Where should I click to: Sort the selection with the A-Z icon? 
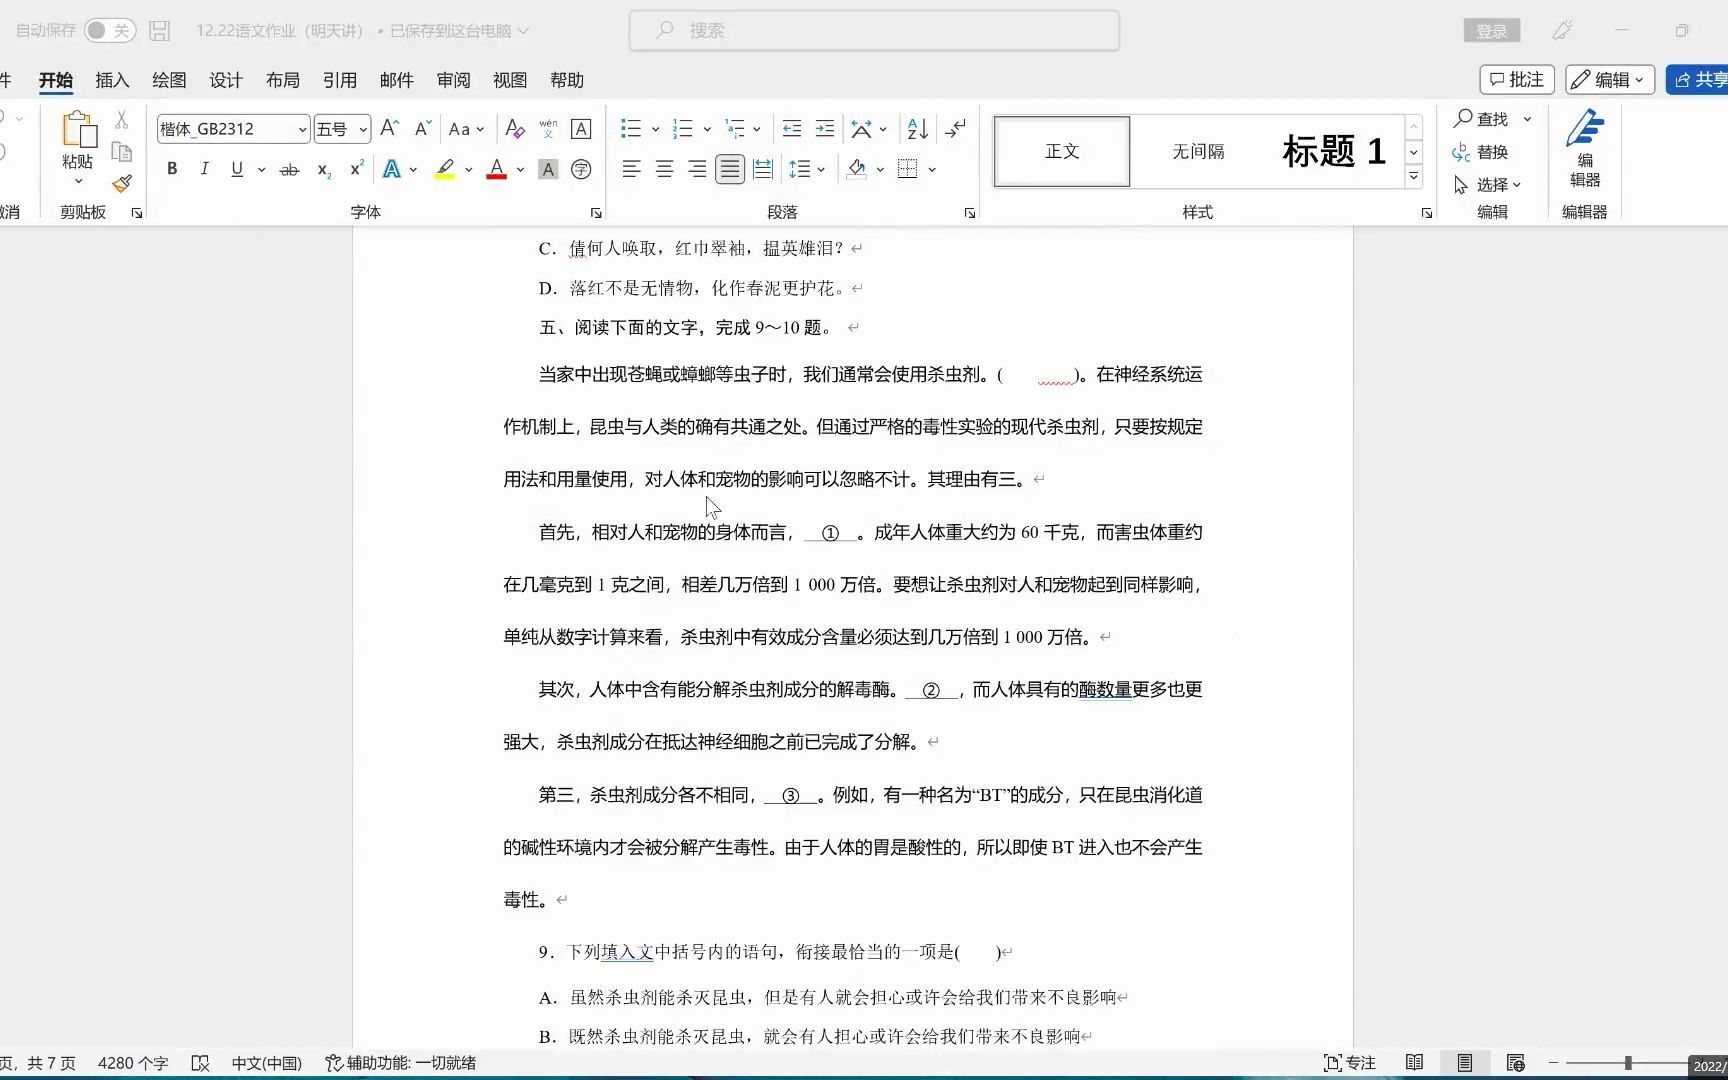(x=917, y=128)
